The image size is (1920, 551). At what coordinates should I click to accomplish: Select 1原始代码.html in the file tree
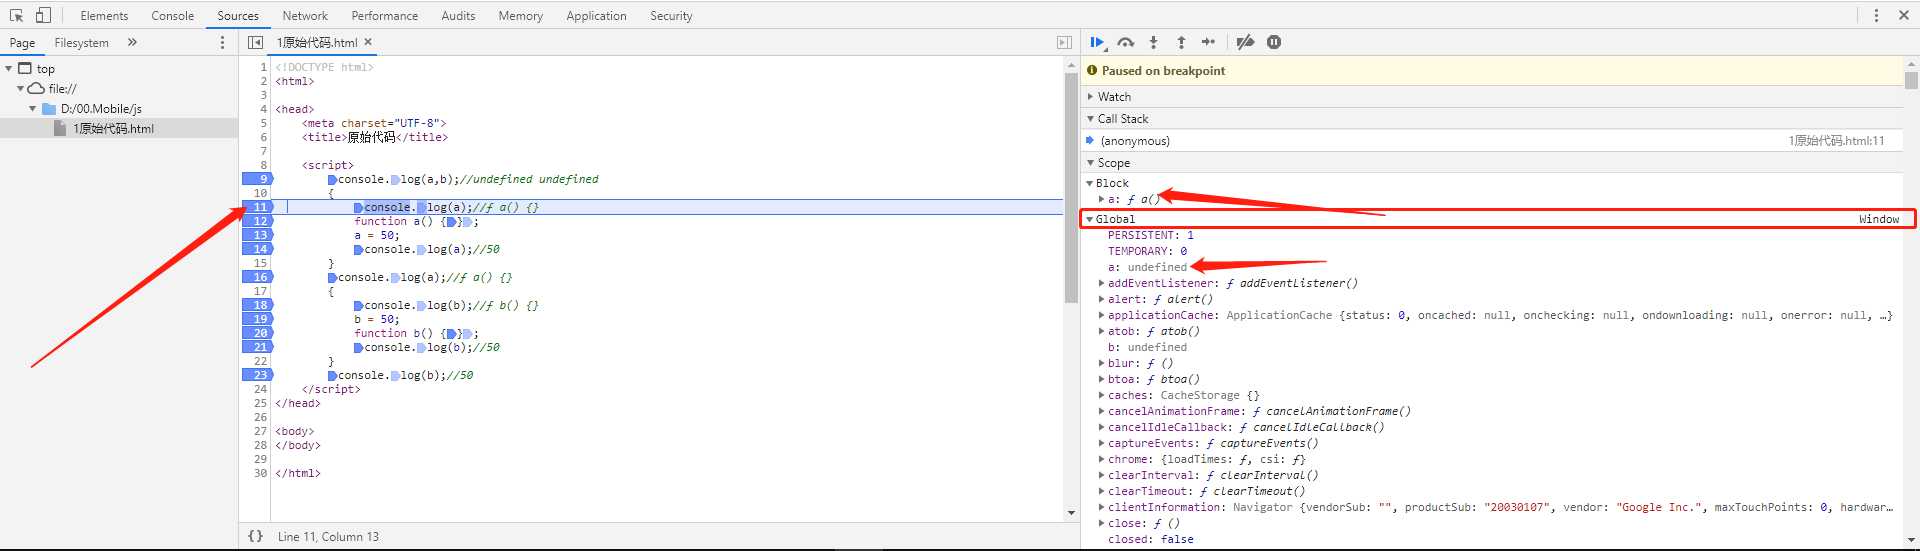(x=114, y=128)
